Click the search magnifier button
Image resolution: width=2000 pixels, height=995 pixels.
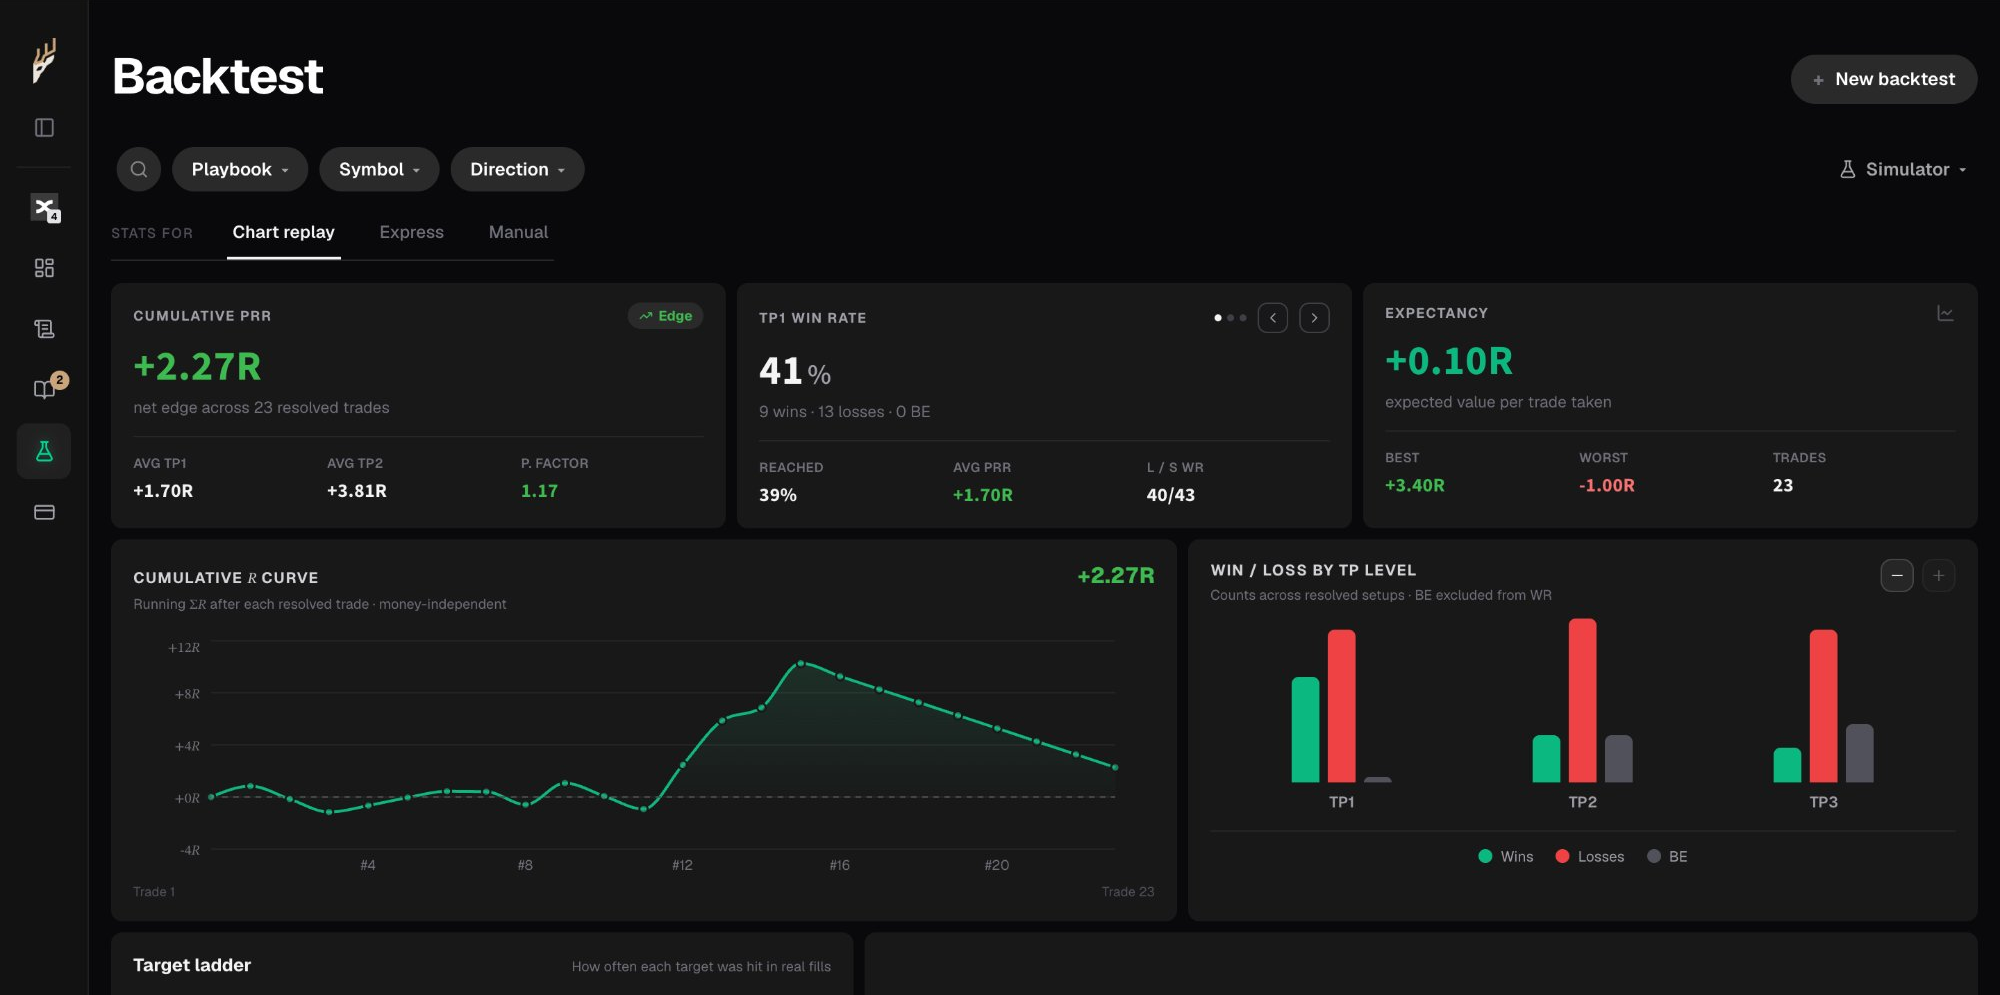139,169
